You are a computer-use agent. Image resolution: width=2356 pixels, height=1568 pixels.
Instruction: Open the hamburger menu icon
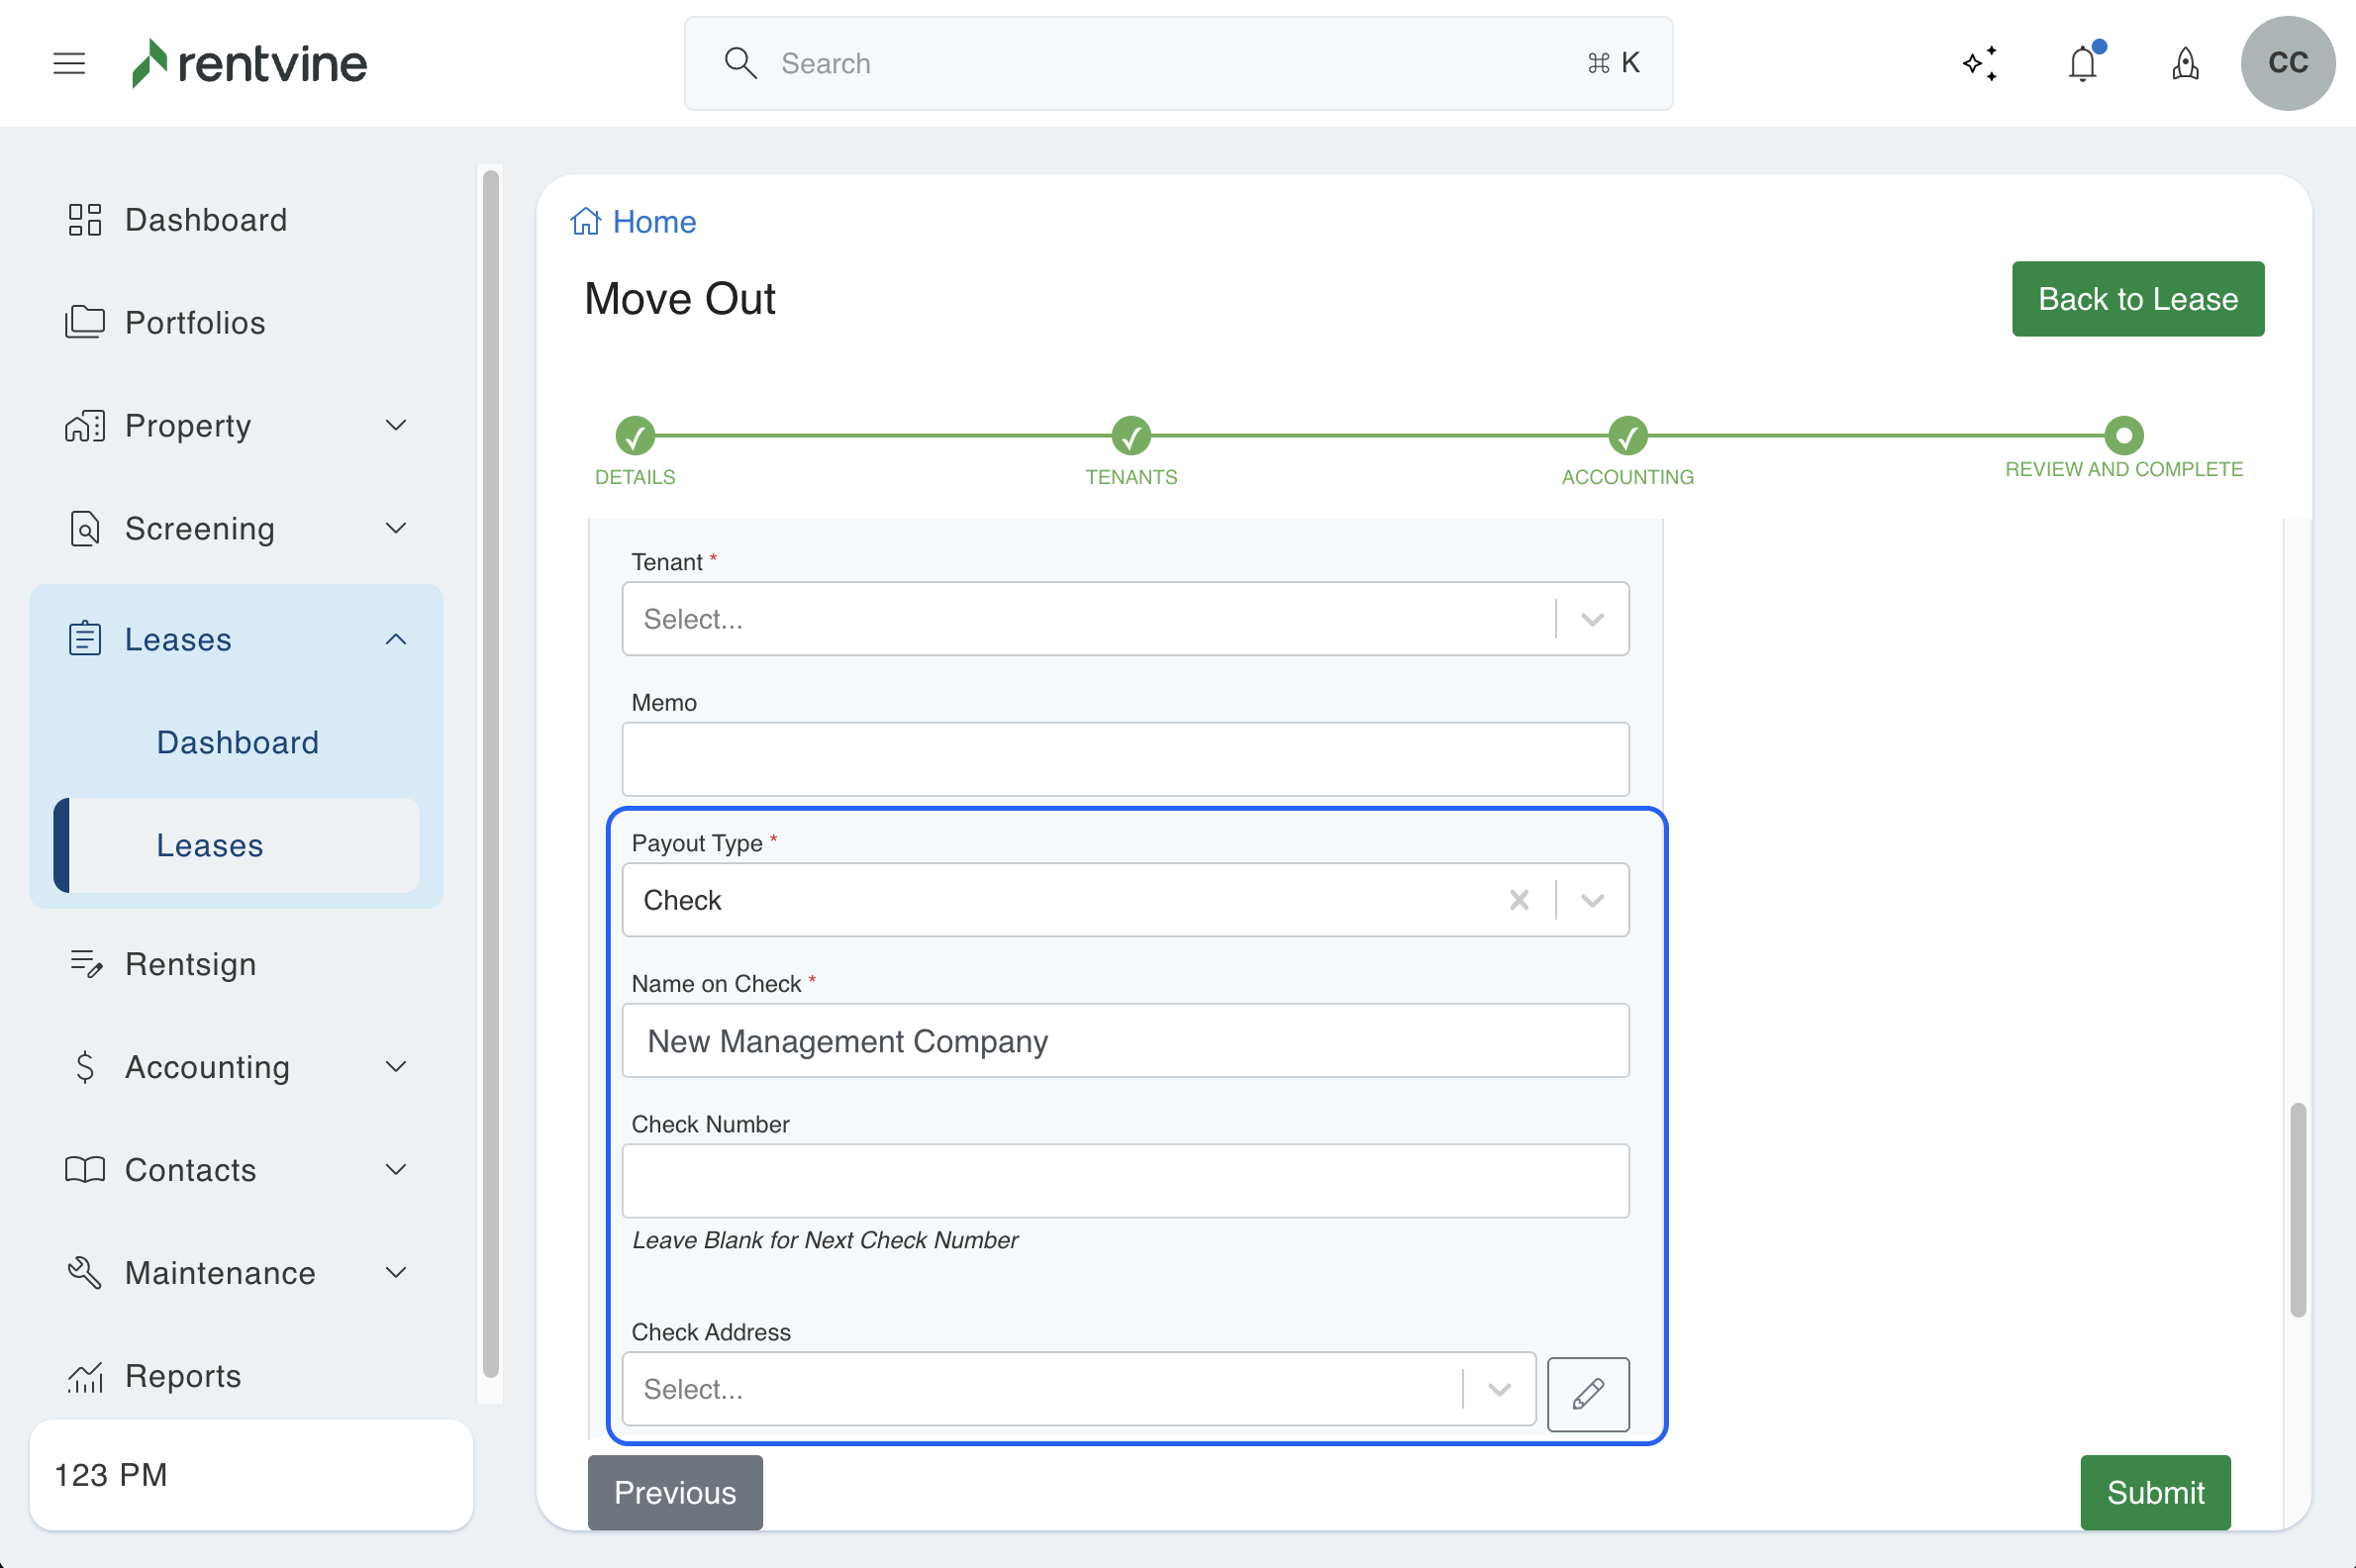pos(69,63)
